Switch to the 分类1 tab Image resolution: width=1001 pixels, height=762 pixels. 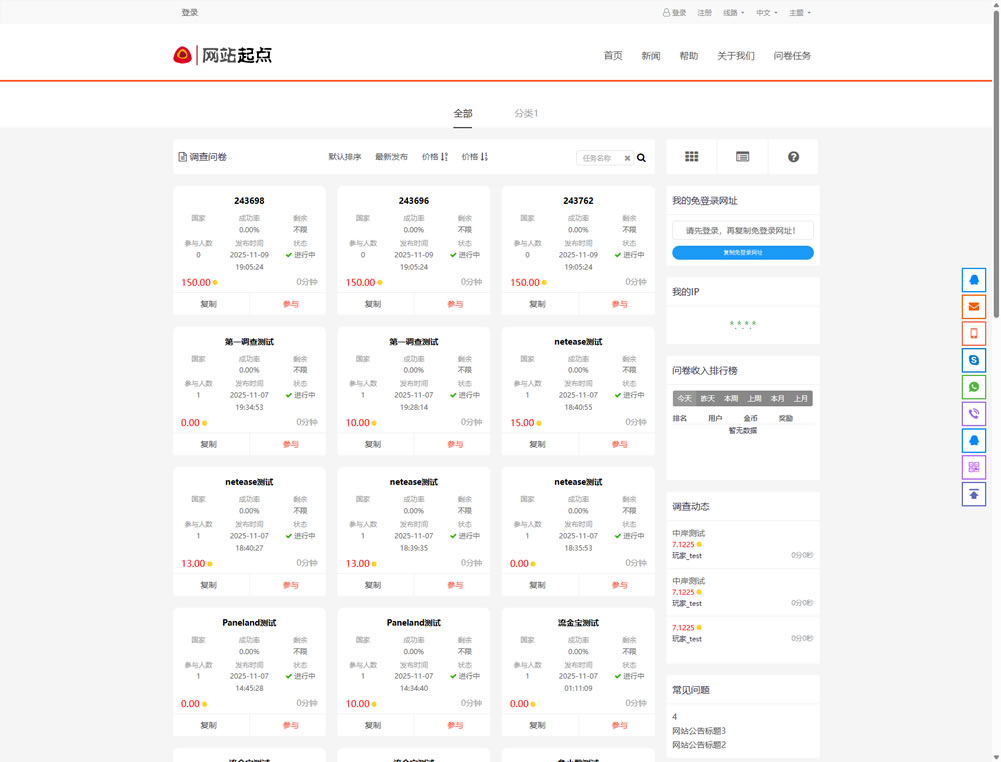pos(526,114)
